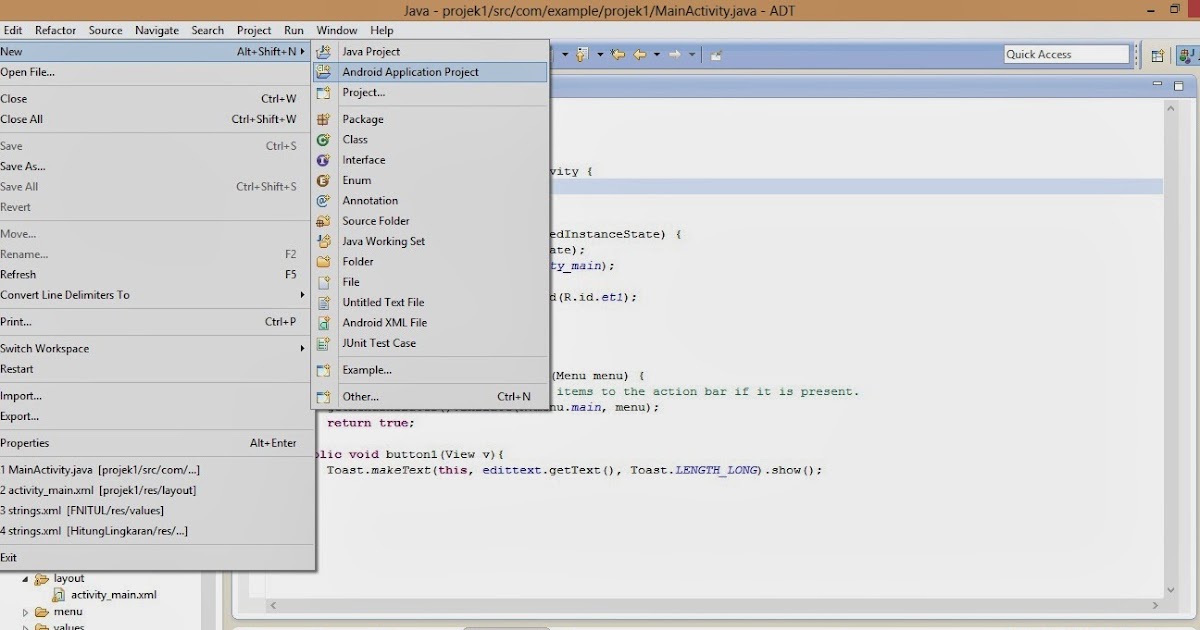Click the green Class icon
Image resolution: width=1200 pixels, height=630 pixels.
point(323,139)
